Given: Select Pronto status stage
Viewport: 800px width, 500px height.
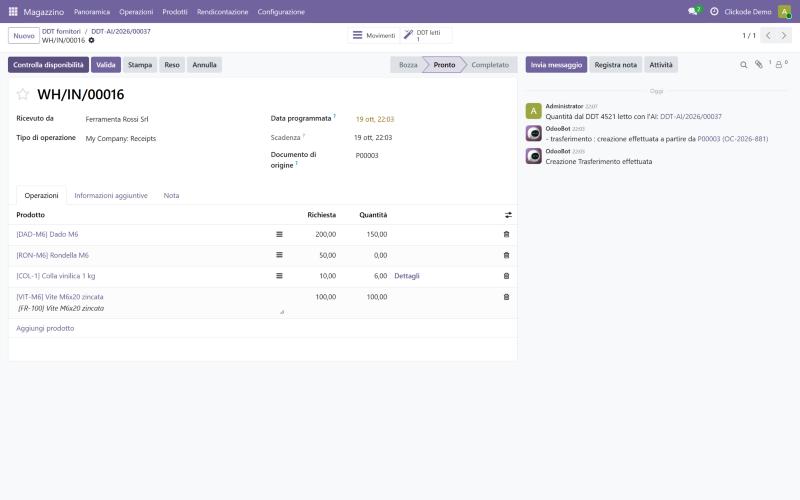Looking at the screenshot, I should pos(444,65).
